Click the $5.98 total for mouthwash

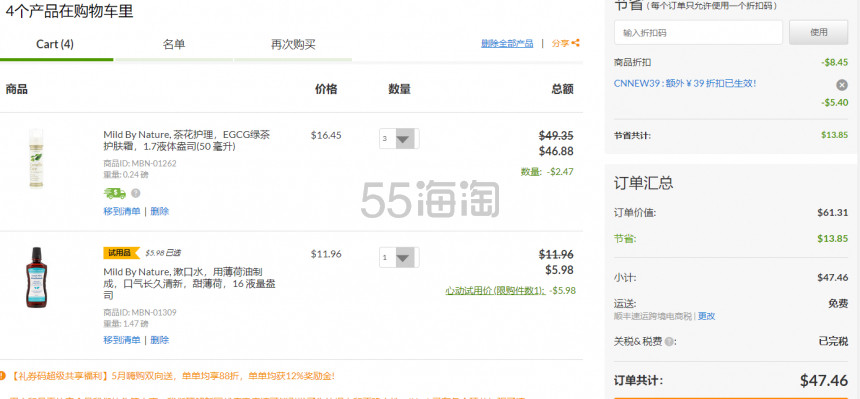point(559,270)
